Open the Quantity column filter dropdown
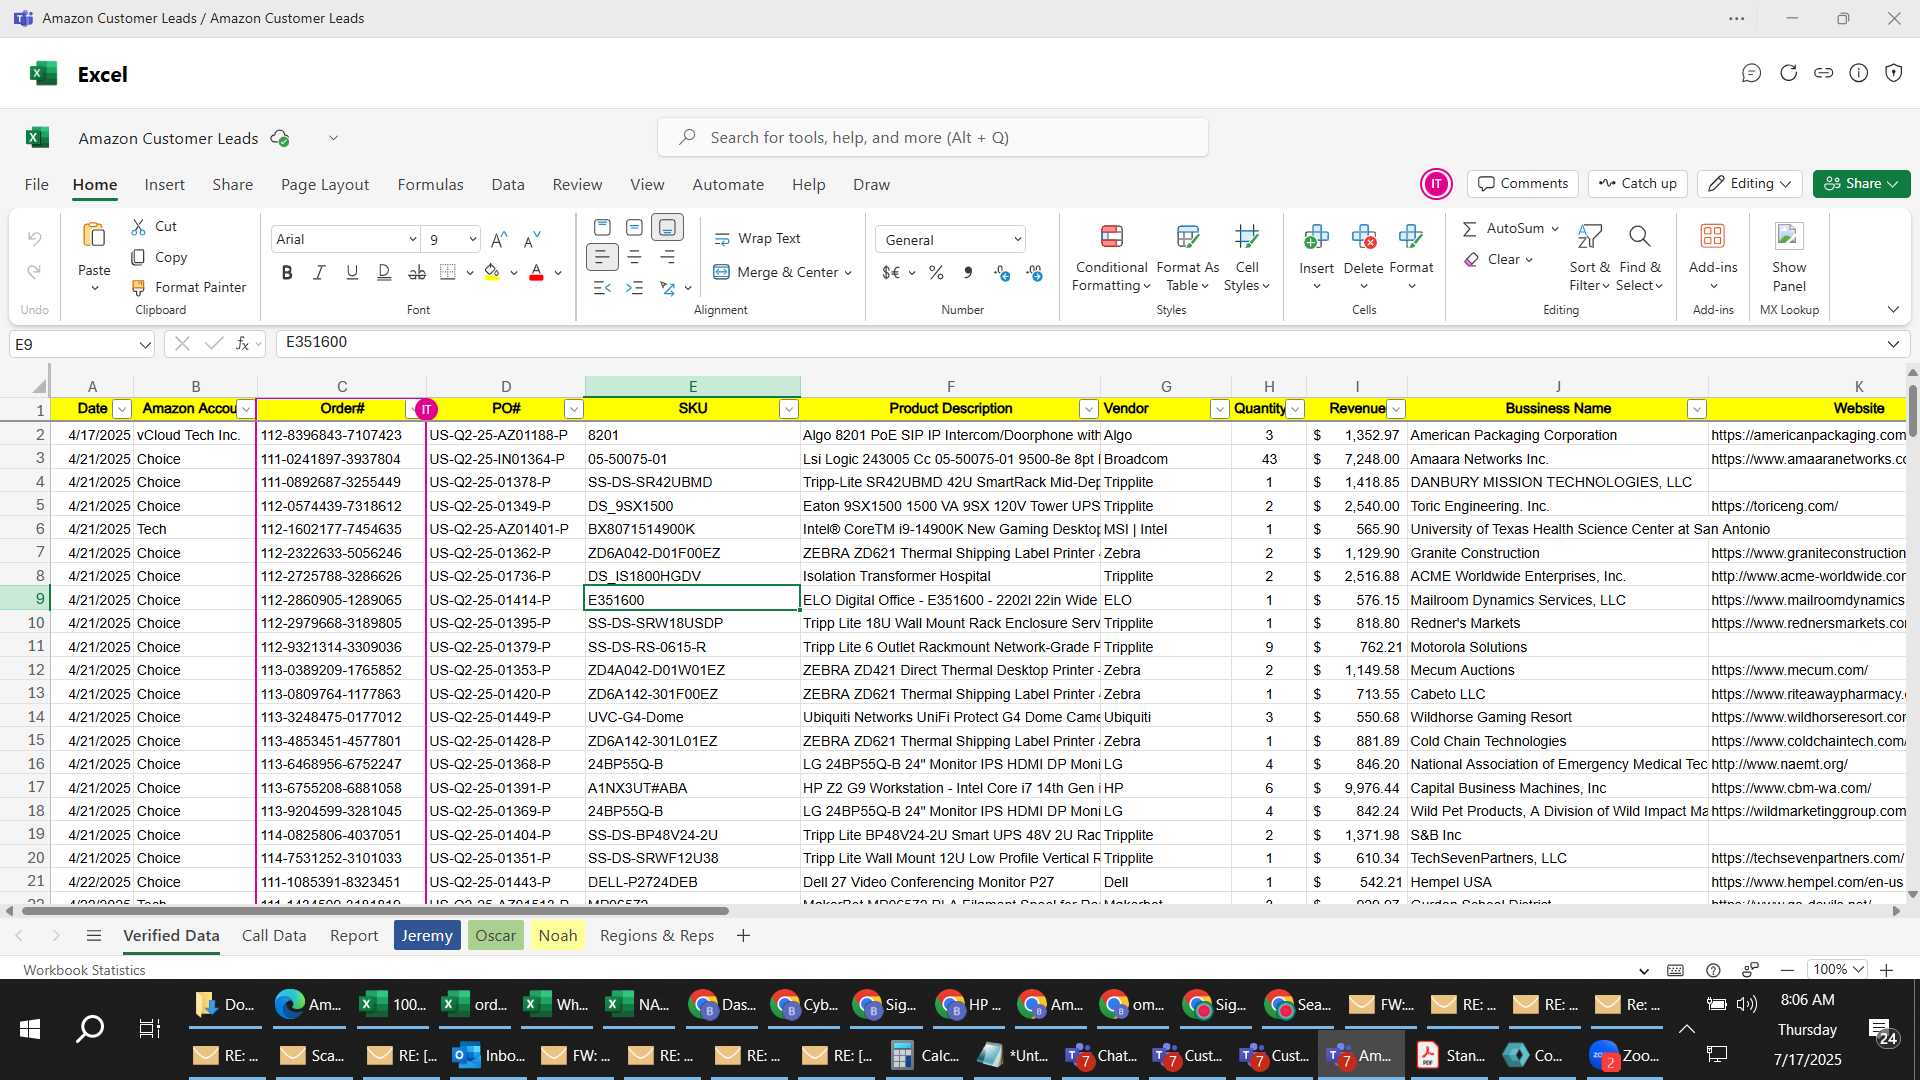 coord(1295,409)
